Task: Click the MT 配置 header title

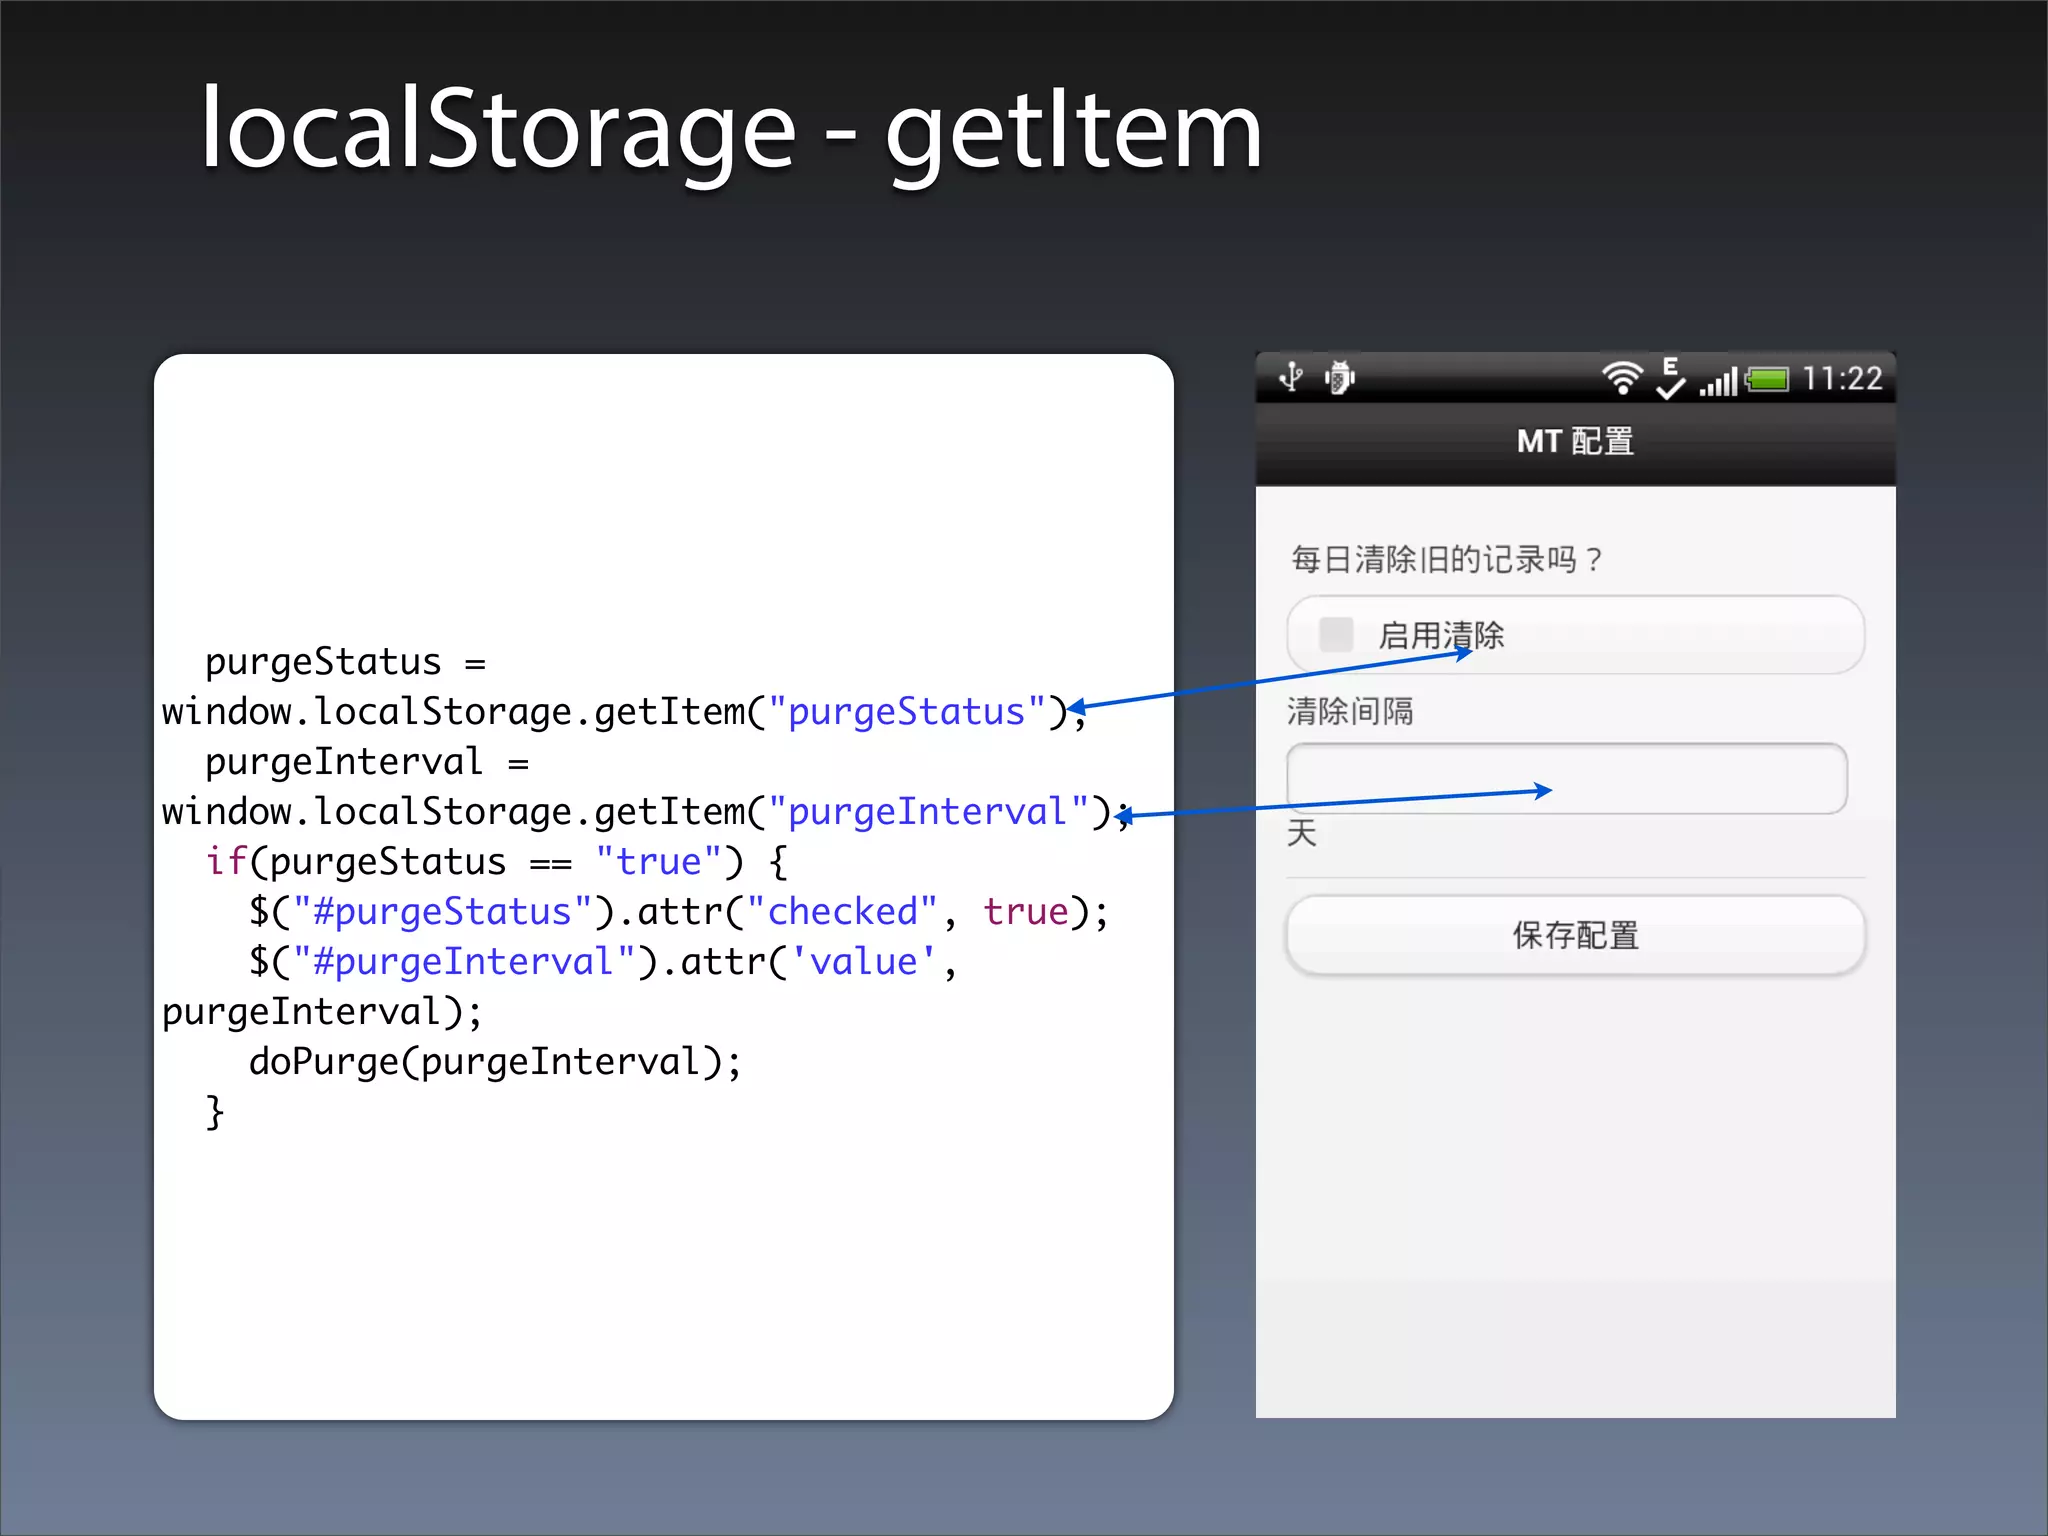Action: 1575,441
